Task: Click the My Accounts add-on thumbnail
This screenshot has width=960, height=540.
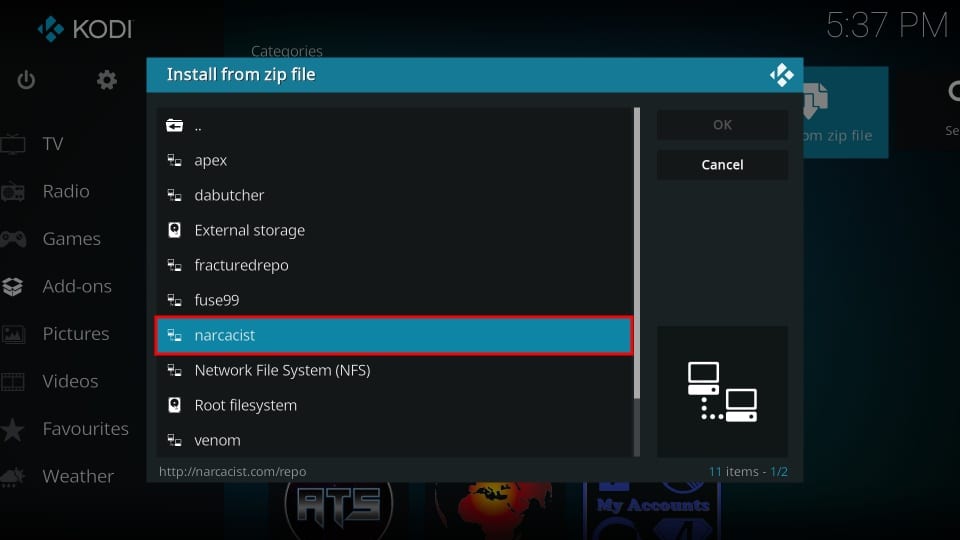Action: coord(653,511)
